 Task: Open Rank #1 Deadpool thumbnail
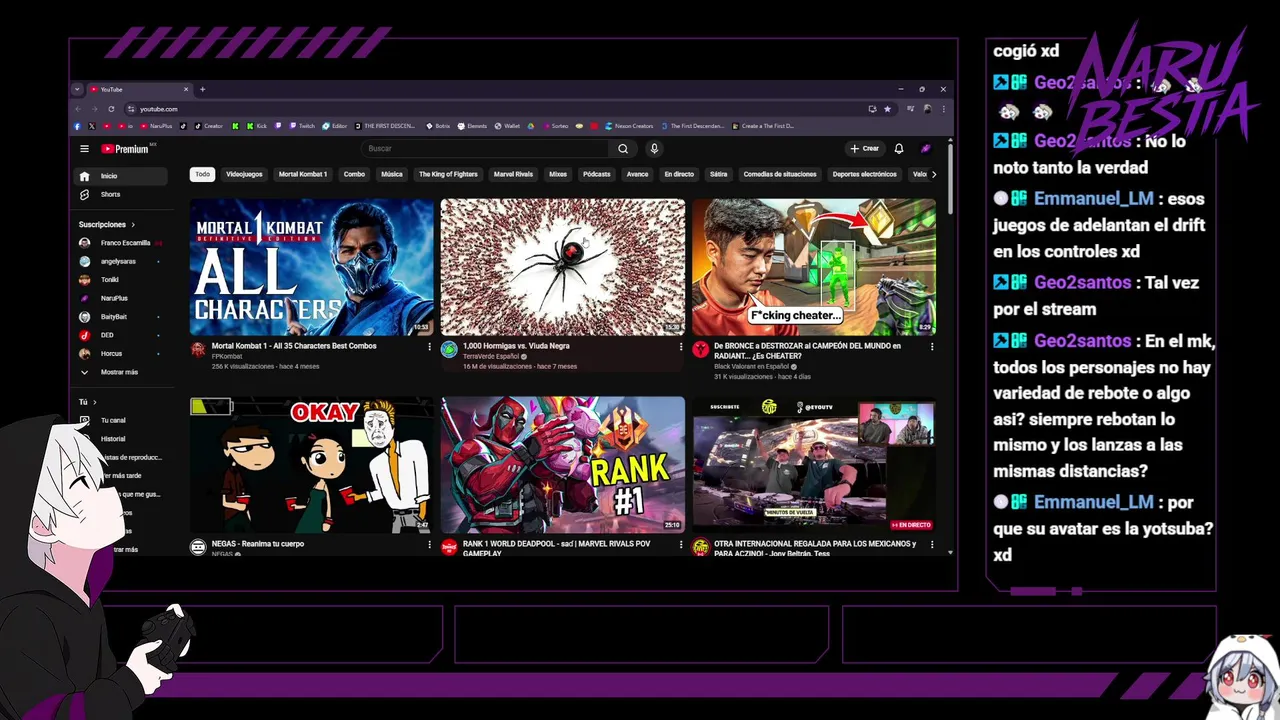563,465
